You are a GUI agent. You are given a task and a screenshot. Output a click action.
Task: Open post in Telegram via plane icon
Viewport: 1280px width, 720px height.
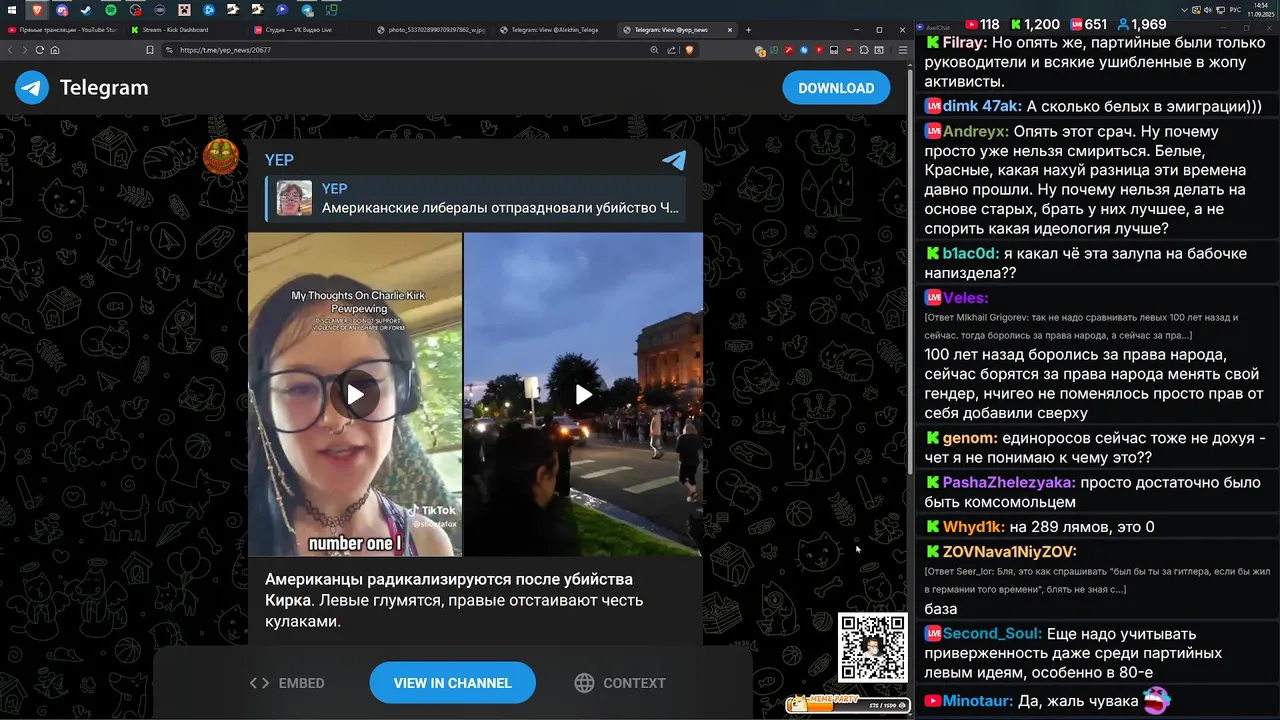click(674, 160)
